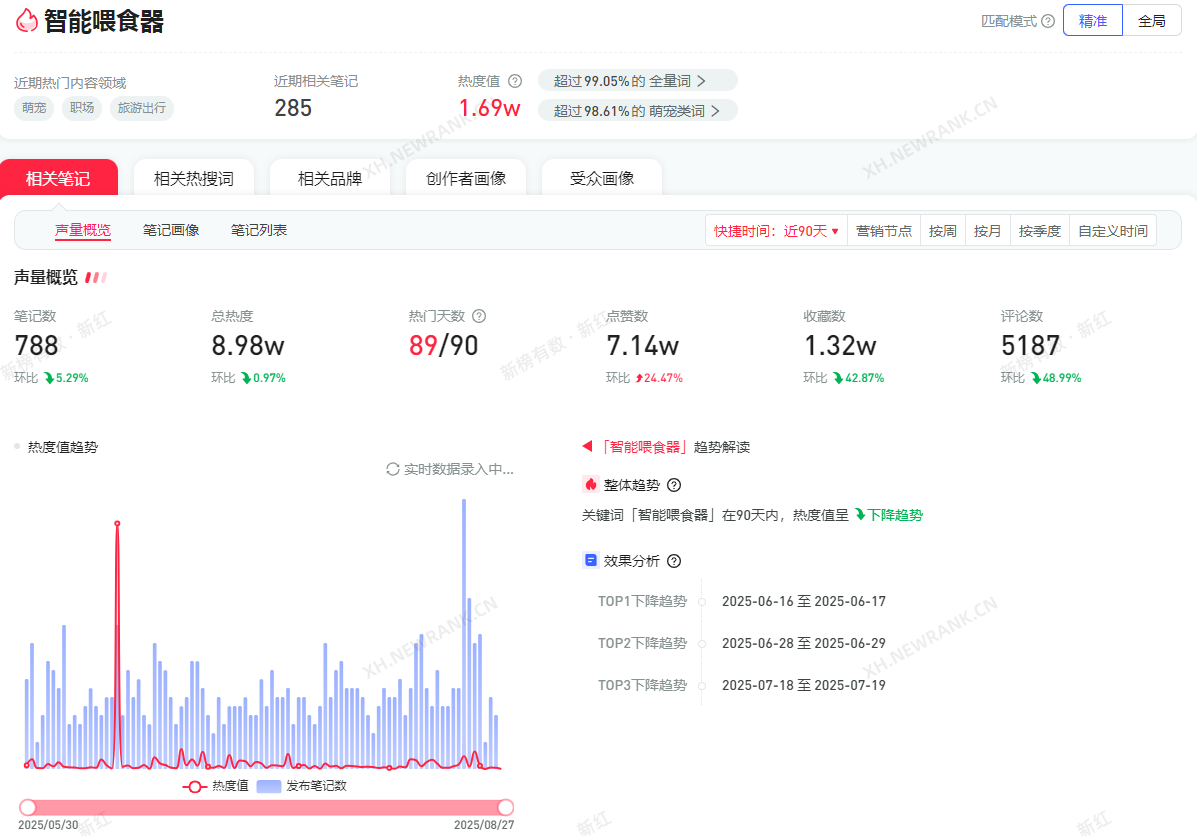Click the help icon next to 热度值
This screenshot has width=1197, height=836.
click(x=515, y=81)
